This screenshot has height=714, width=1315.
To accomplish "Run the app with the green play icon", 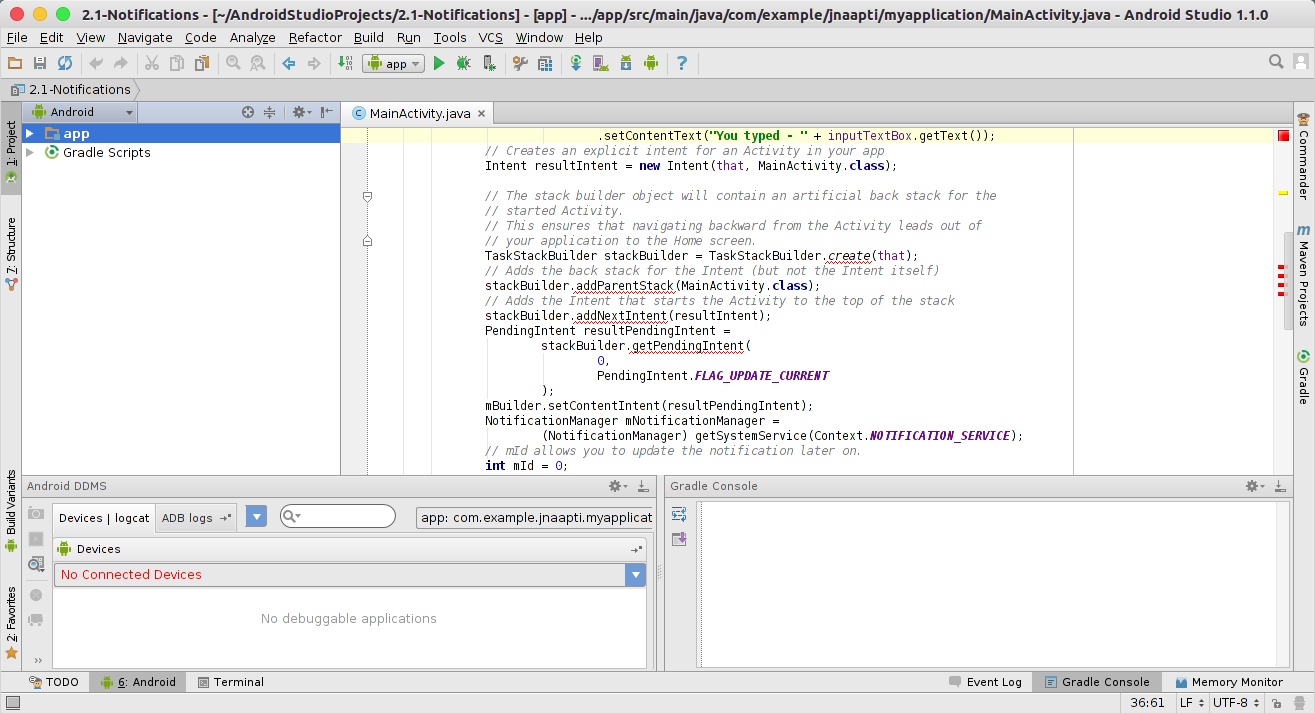I will click(439, 63).
